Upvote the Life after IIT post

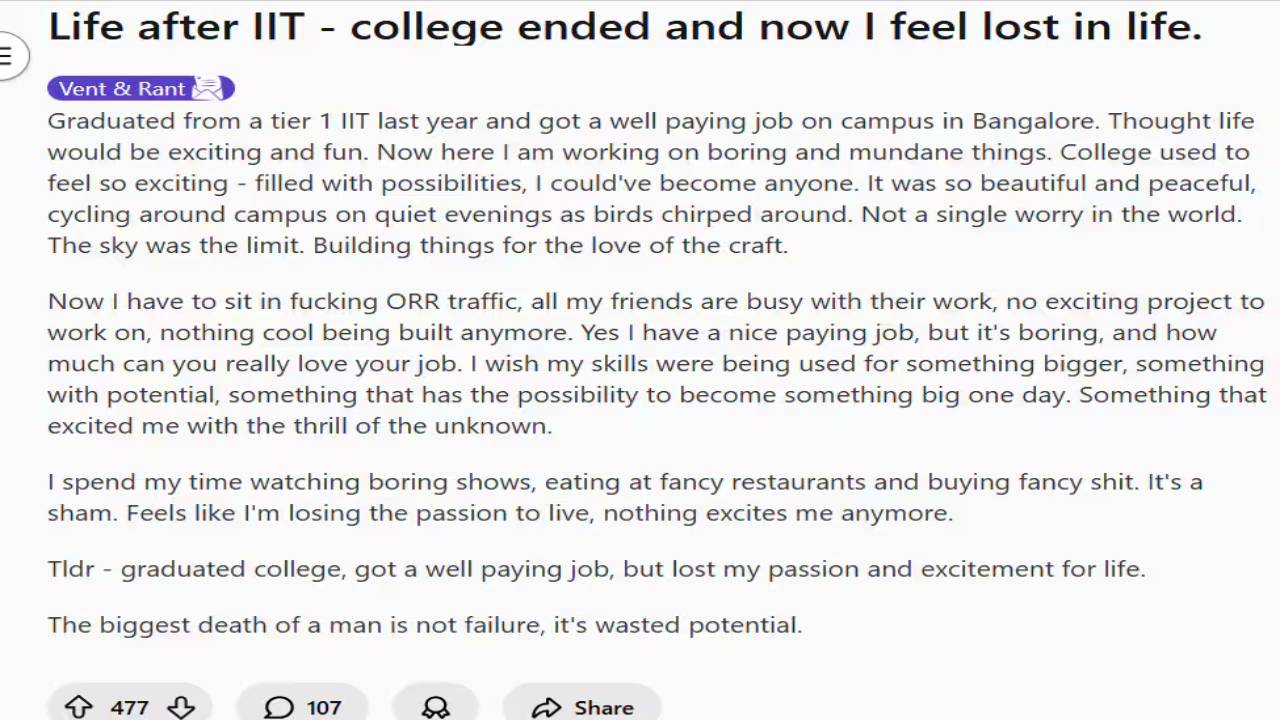click(x=78, y=707)
